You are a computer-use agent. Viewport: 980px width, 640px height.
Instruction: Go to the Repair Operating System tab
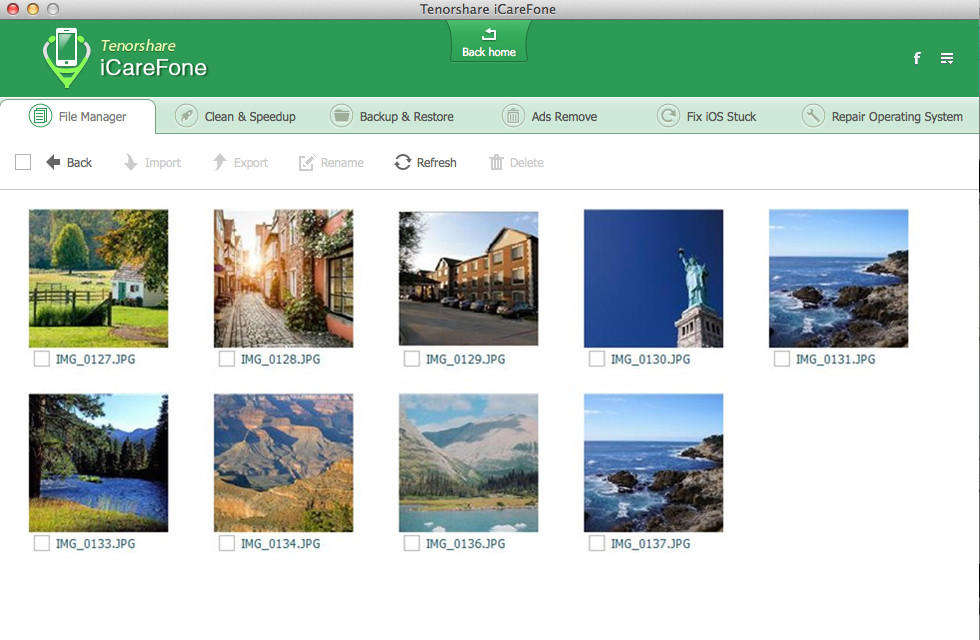[882, 116]
